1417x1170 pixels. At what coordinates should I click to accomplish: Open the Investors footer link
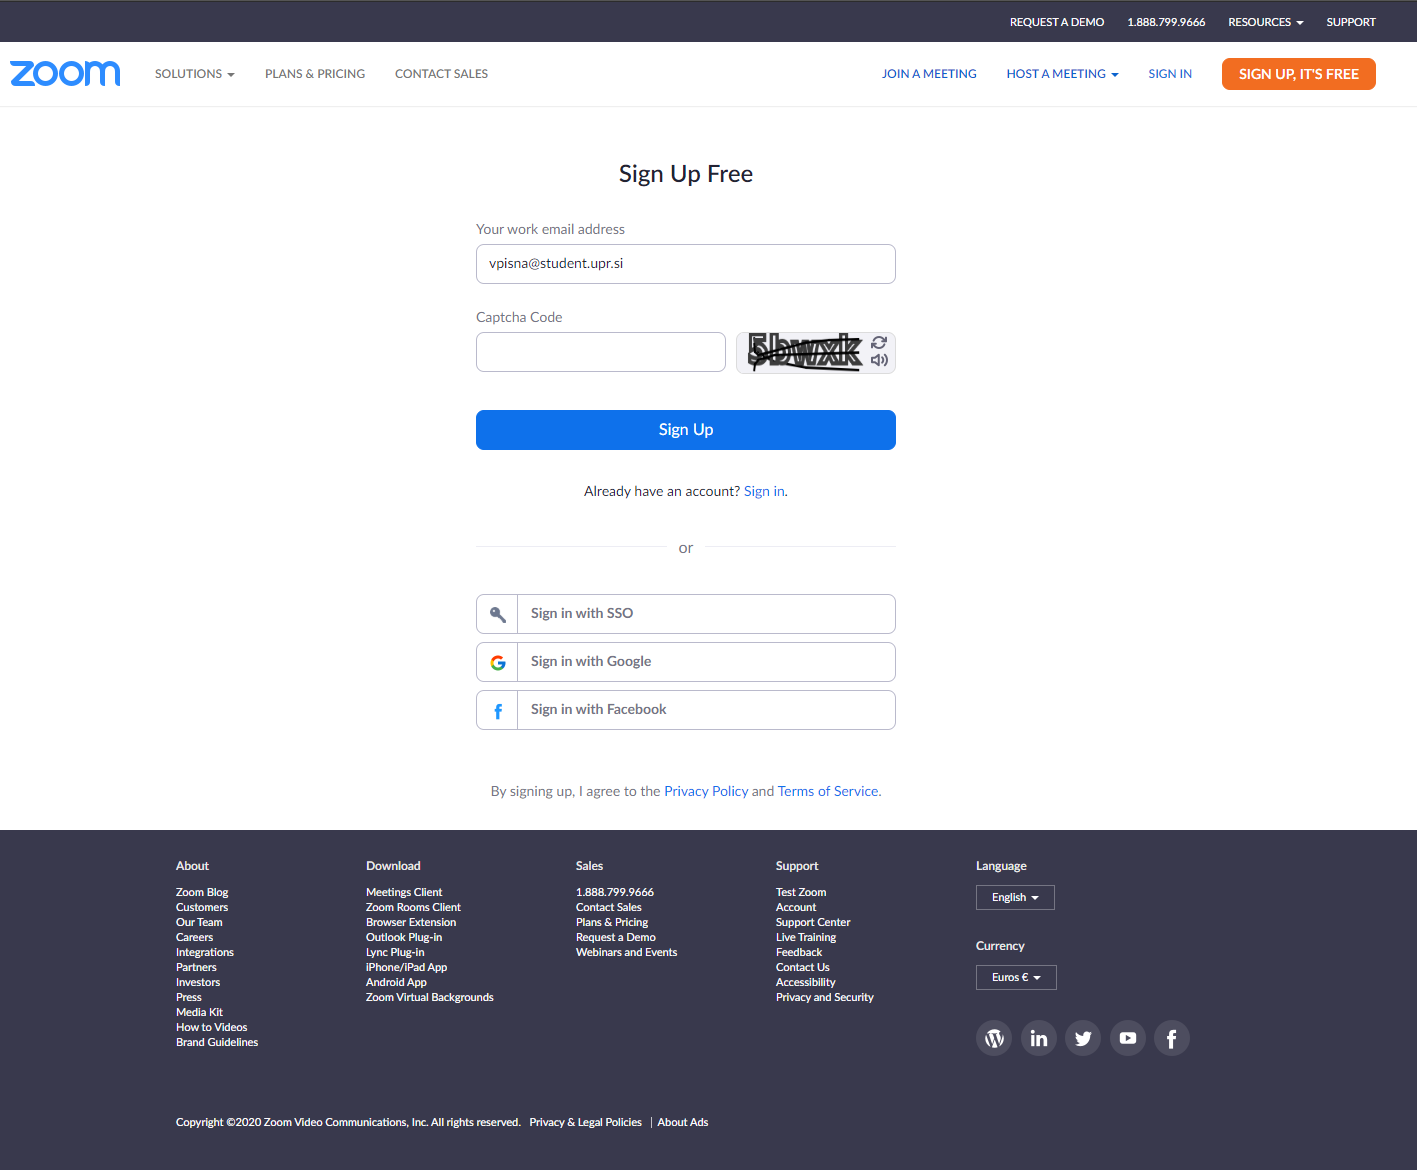pyautogui.click(x=198, y=982)
